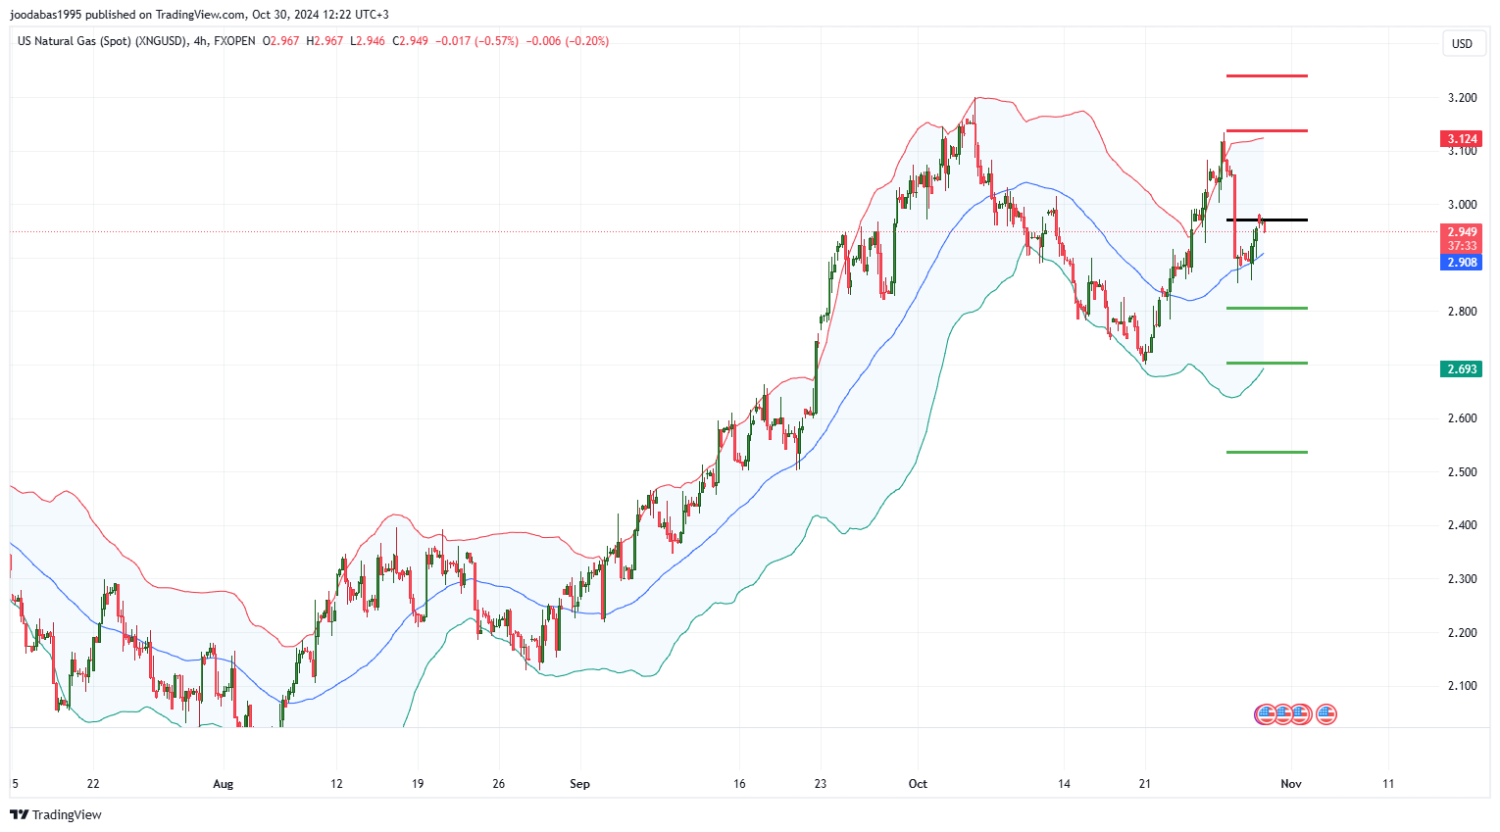Click the change value '−0.006 (−0.20%)'

568,41
